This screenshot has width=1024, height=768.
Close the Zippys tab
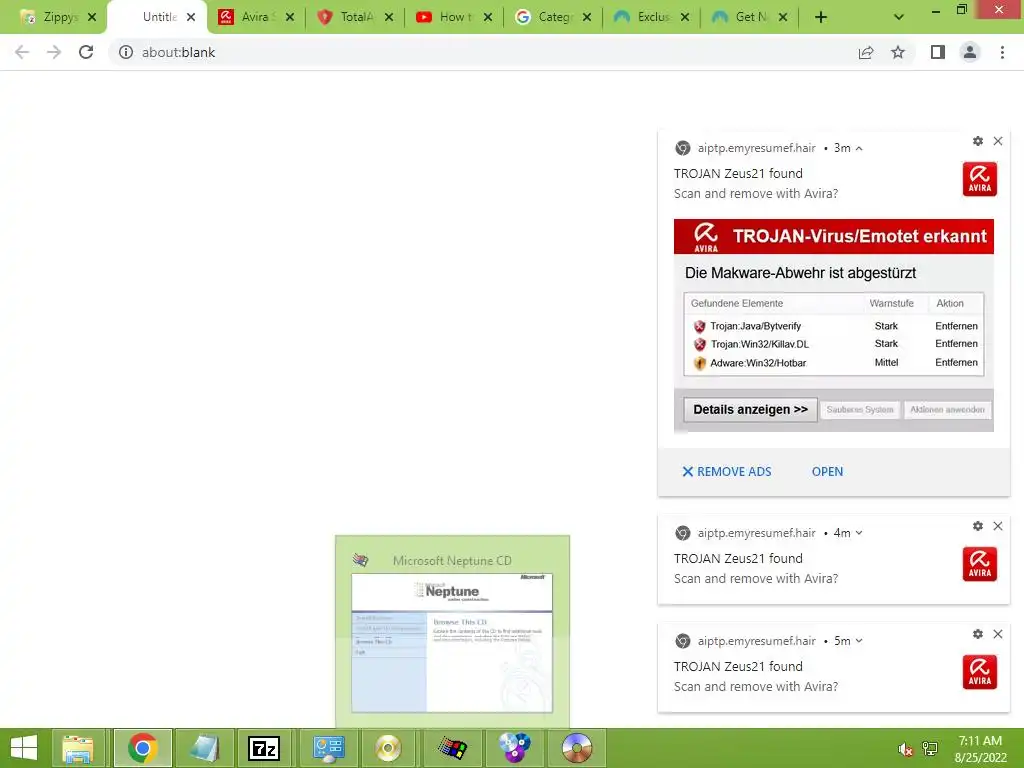coord(92,17)
